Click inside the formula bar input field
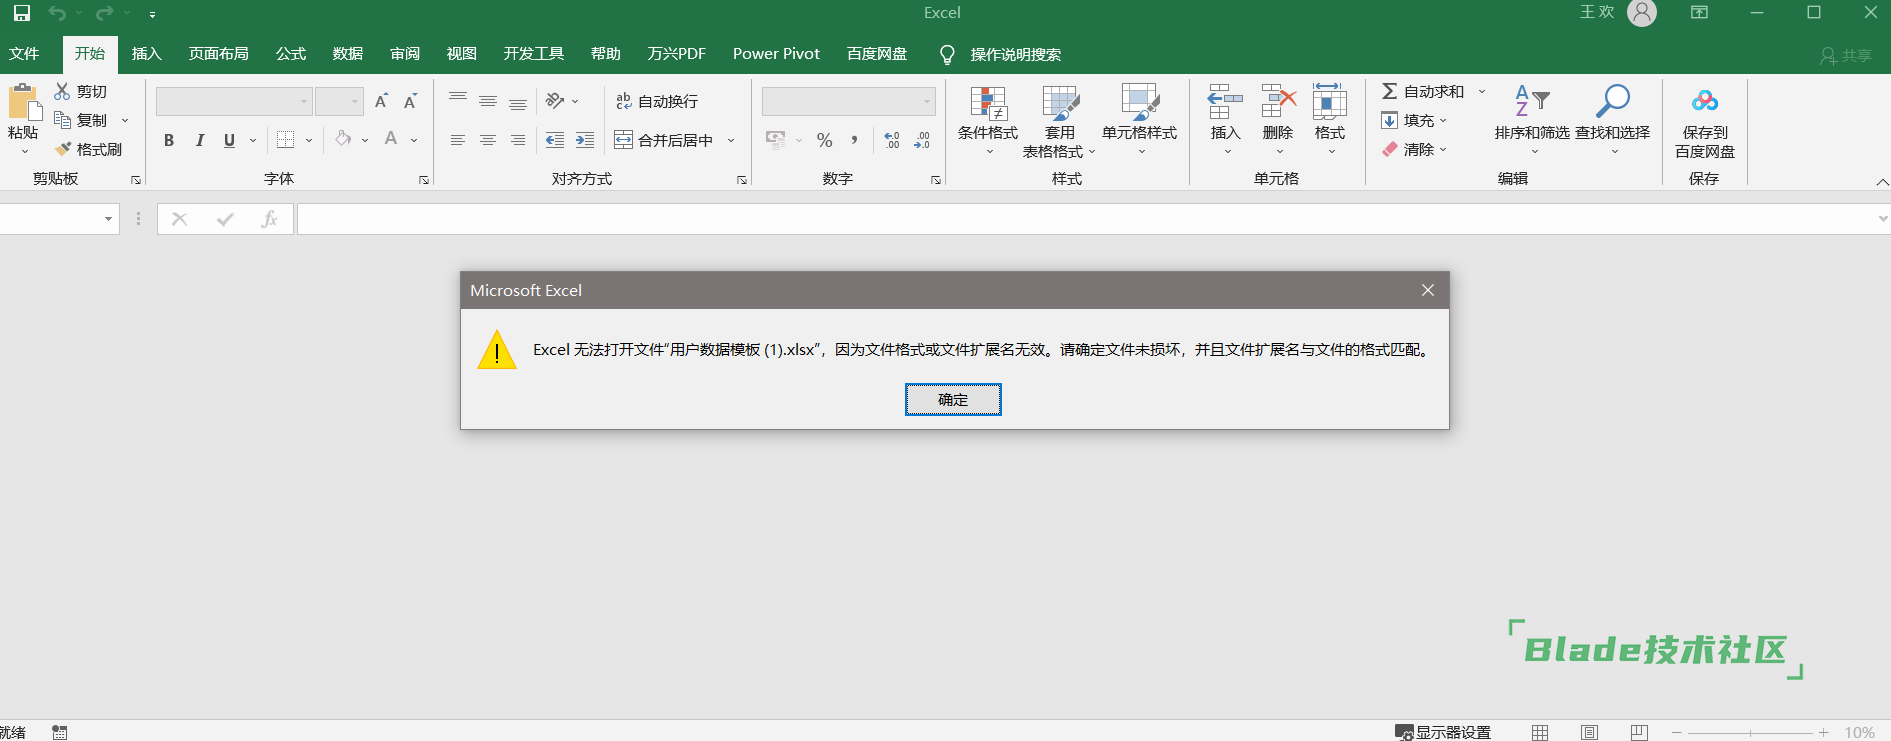The image size is (1891, 741). pyautogui.click(x=1080, y=219)
